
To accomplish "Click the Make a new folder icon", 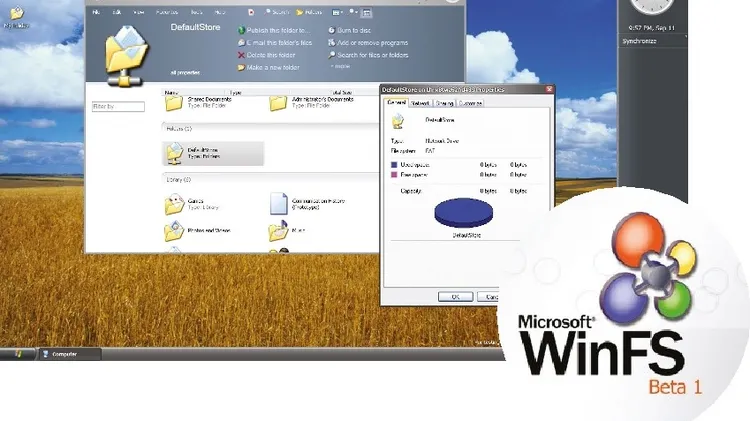I will click(241, 67).
